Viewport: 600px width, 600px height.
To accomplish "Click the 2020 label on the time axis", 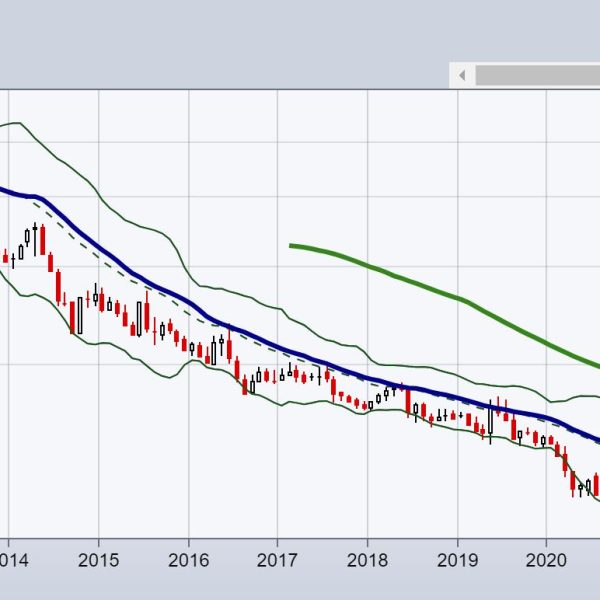I will click(x=547, y=559).
